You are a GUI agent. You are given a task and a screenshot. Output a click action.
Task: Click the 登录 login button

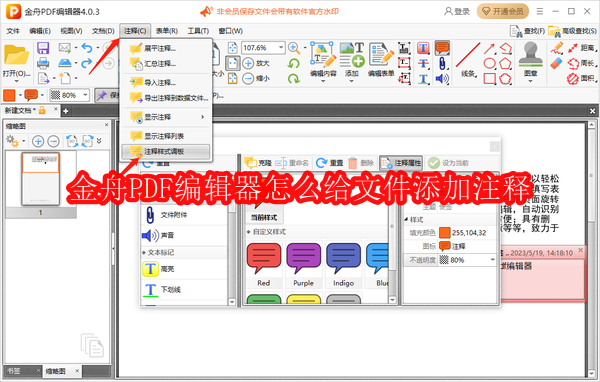457,11
